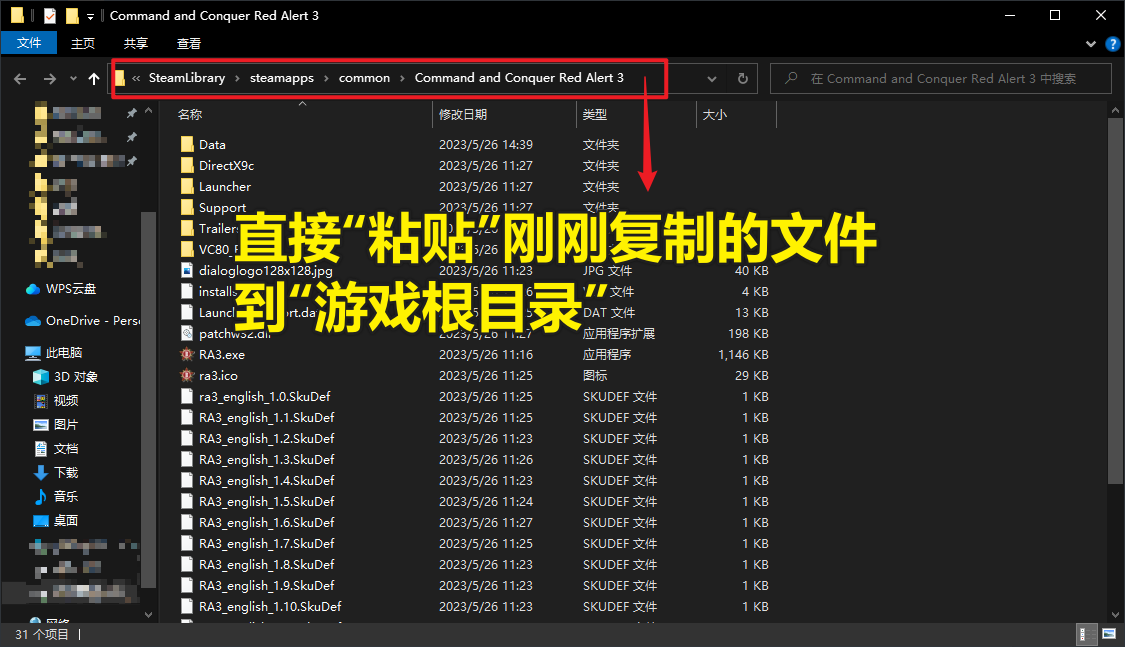1125x647 pixels.
Task: Expand the address bar history dropdown
Action: tap(712, 78)
